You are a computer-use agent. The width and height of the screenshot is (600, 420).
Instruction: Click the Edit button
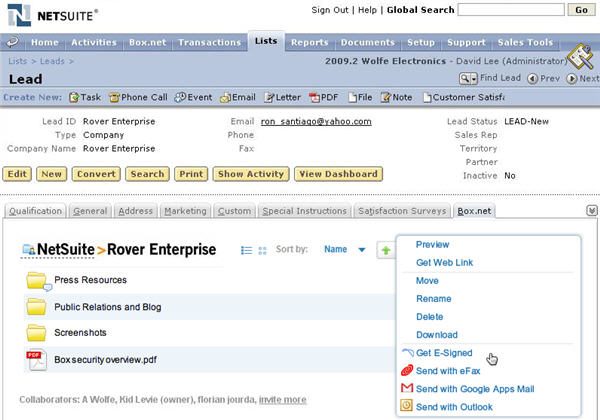tap(17, 174)
